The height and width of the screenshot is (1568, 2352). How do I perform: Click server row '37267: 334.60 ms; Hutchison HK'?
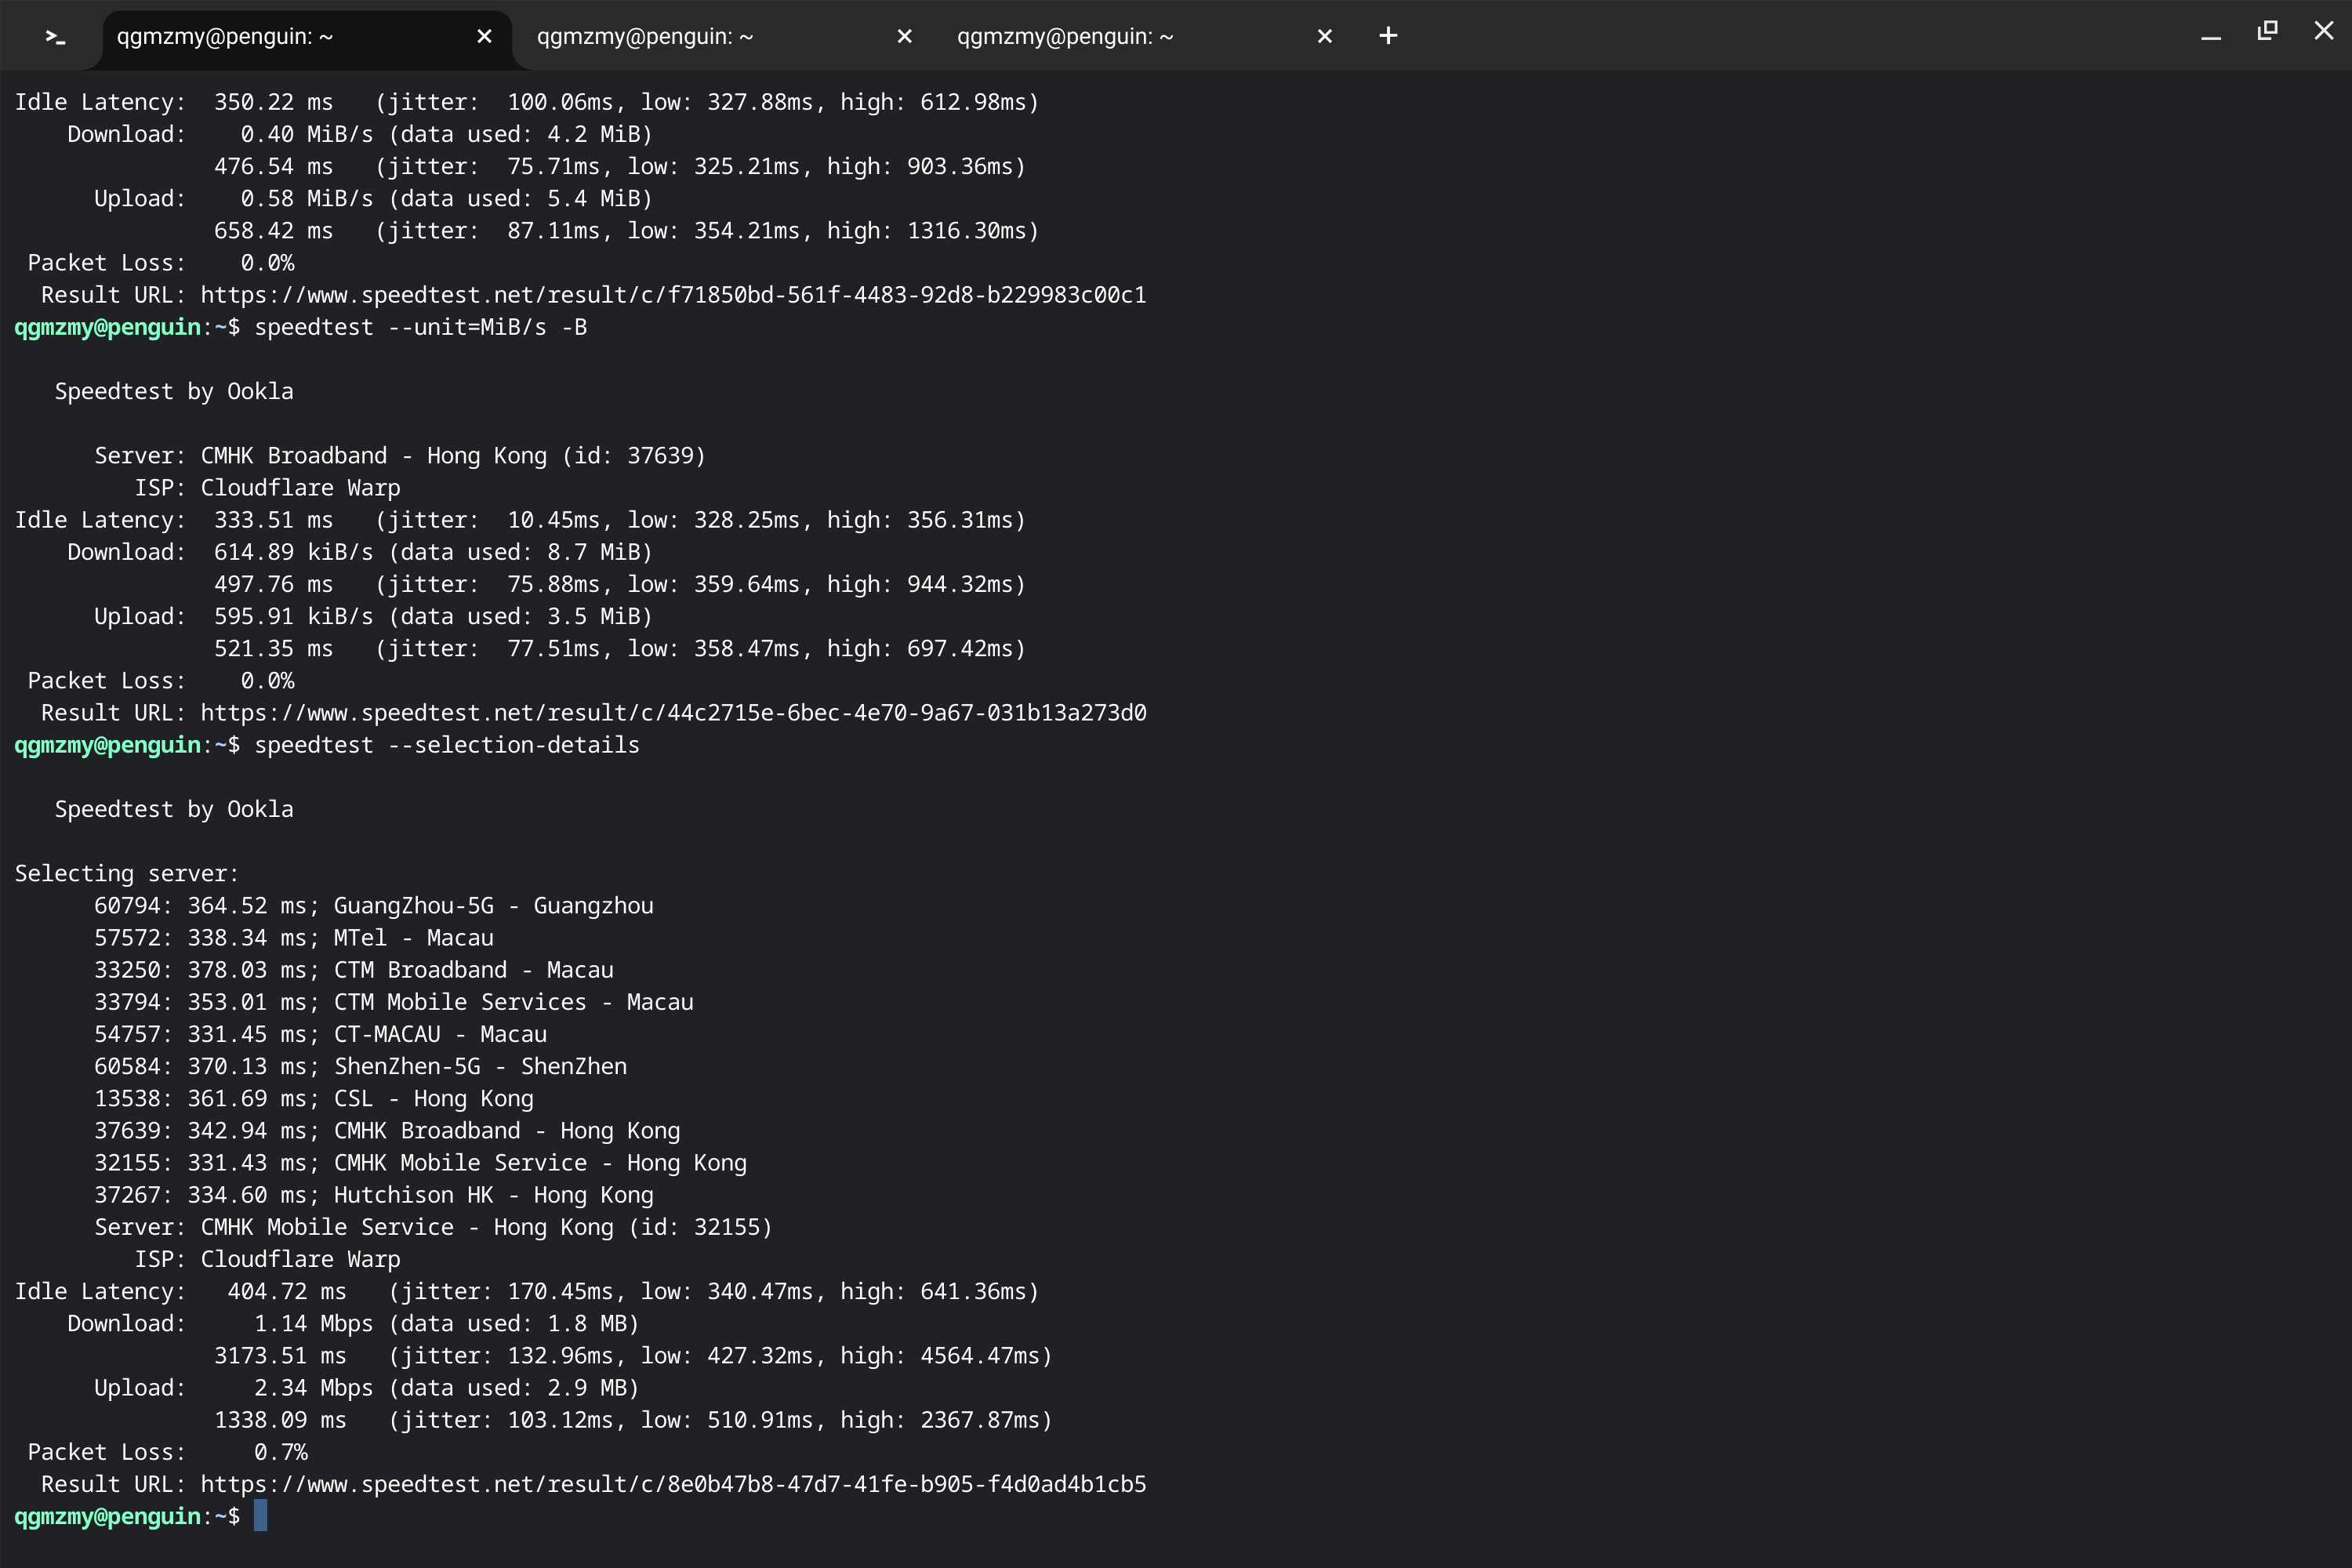point(374,1195)
